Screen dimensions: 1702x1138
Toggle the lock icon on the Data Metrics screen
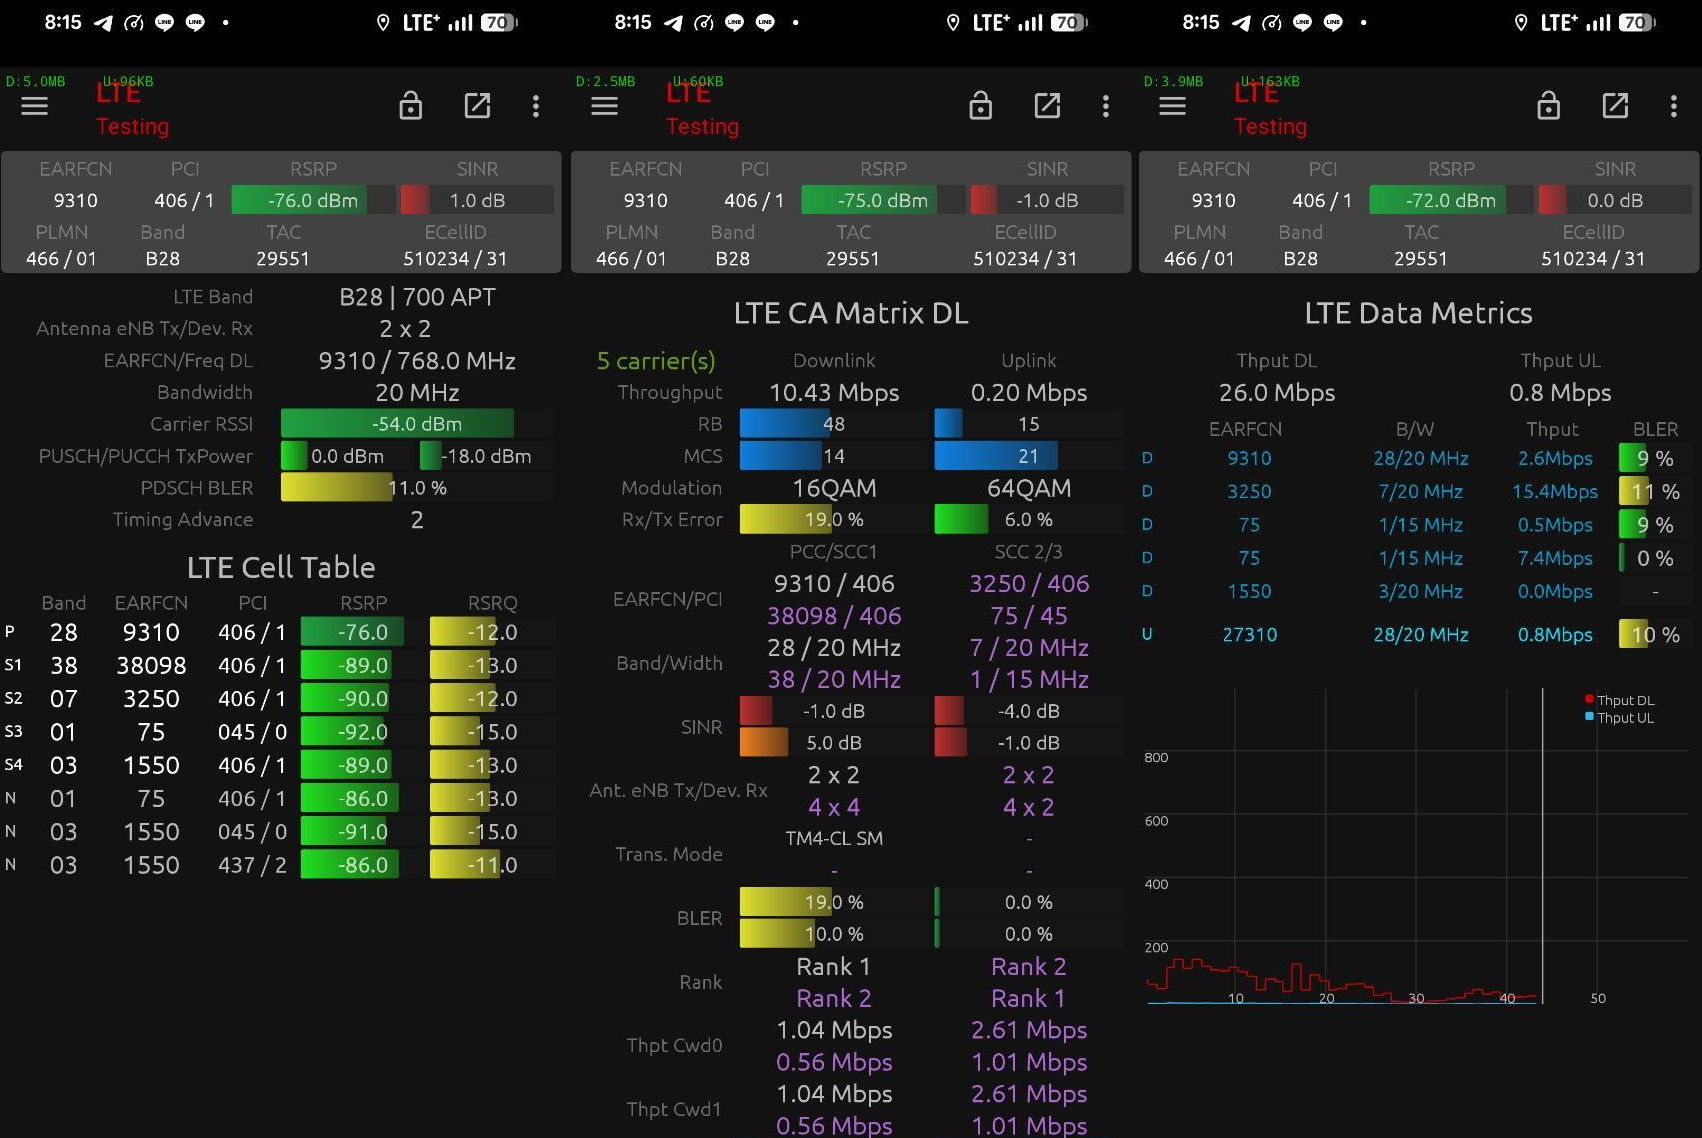tap(1548, 106)
